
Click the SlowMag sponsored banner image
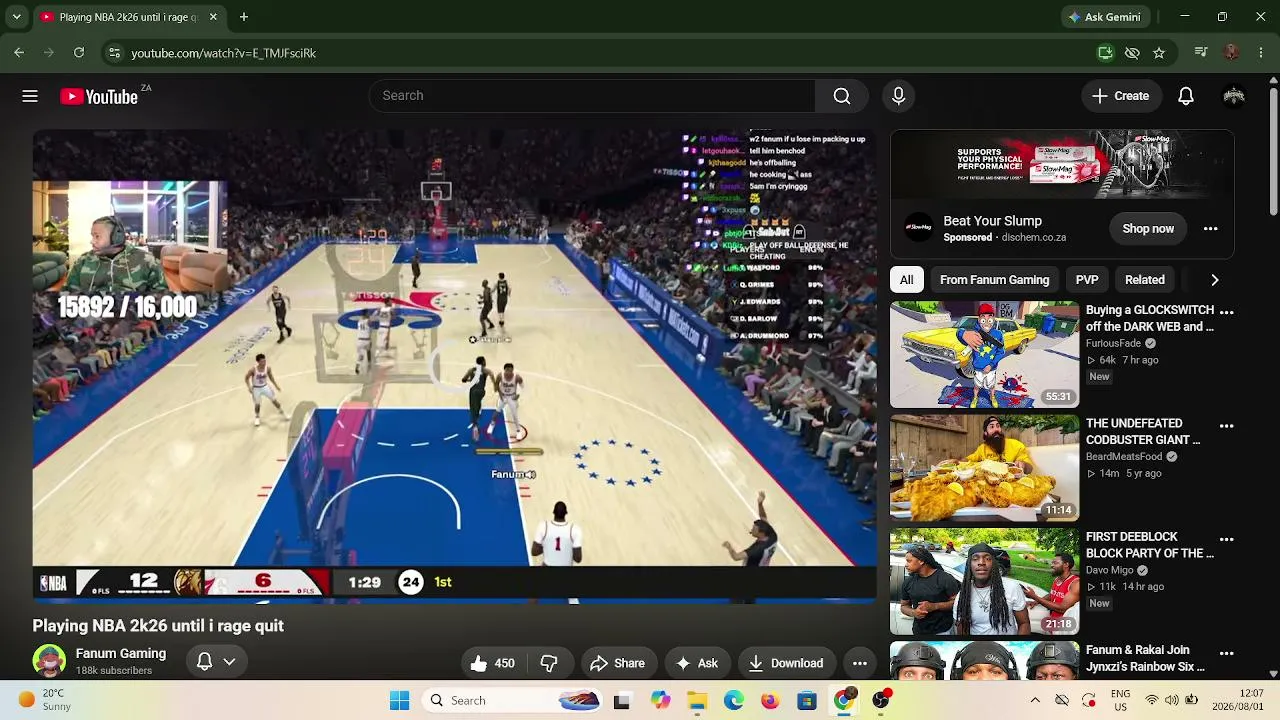click(x=1062, y=164)
